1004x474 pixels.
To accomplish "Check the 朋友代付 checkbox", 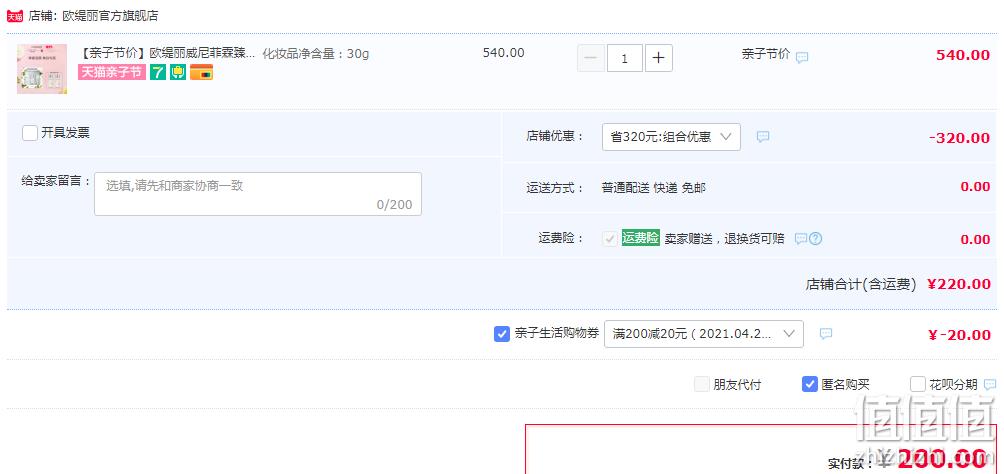I will pos(702,384).
